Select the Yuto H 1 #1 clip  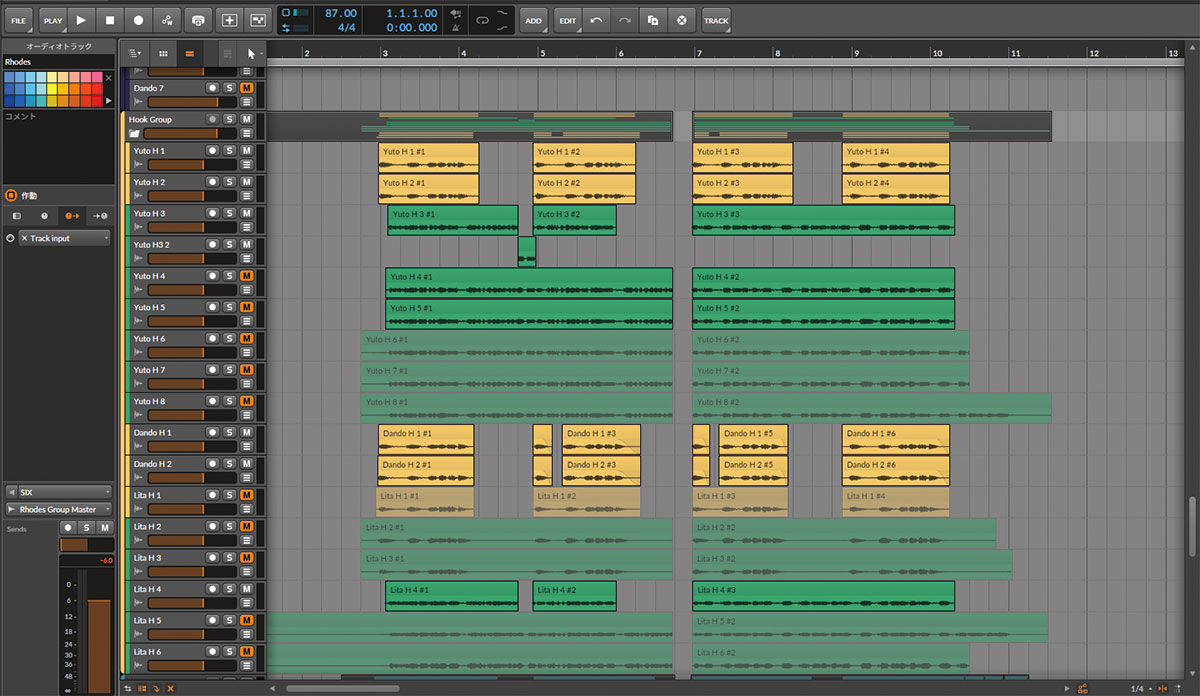click(x=428, y=158)
